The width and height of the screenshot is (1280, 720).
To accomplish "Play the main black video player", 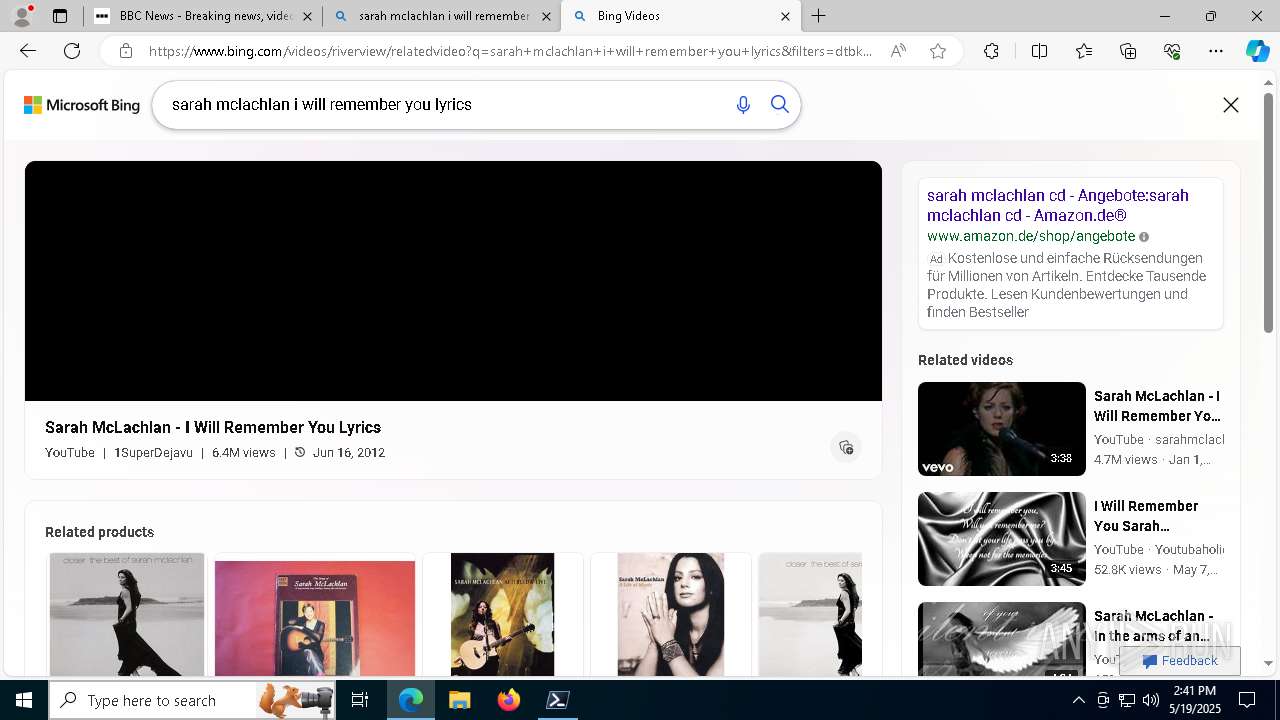I will pyautogui.click(x=453, y=281).
